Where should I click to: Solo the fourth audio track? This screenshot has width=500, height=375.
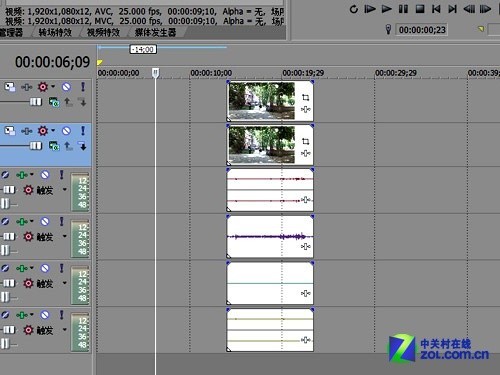[x=62, y=315]
